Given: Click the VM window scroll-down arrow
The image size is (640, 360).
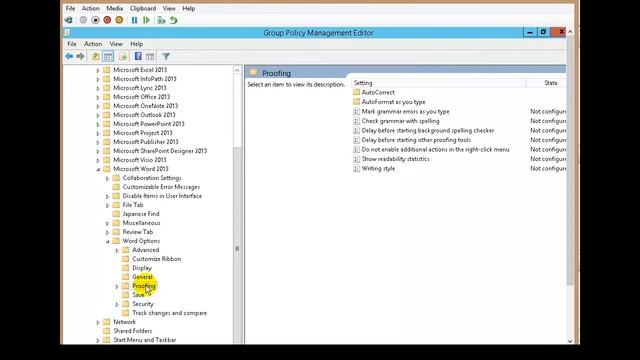Looking at the screenshot, I should pyautogui.click(x=570, y=341).
